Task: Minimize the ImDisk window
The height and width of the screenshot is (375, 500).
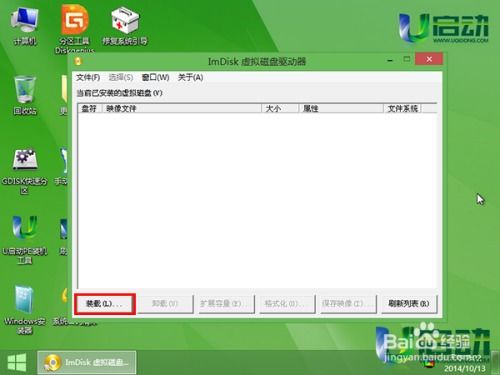Action: tap(390, 60)
